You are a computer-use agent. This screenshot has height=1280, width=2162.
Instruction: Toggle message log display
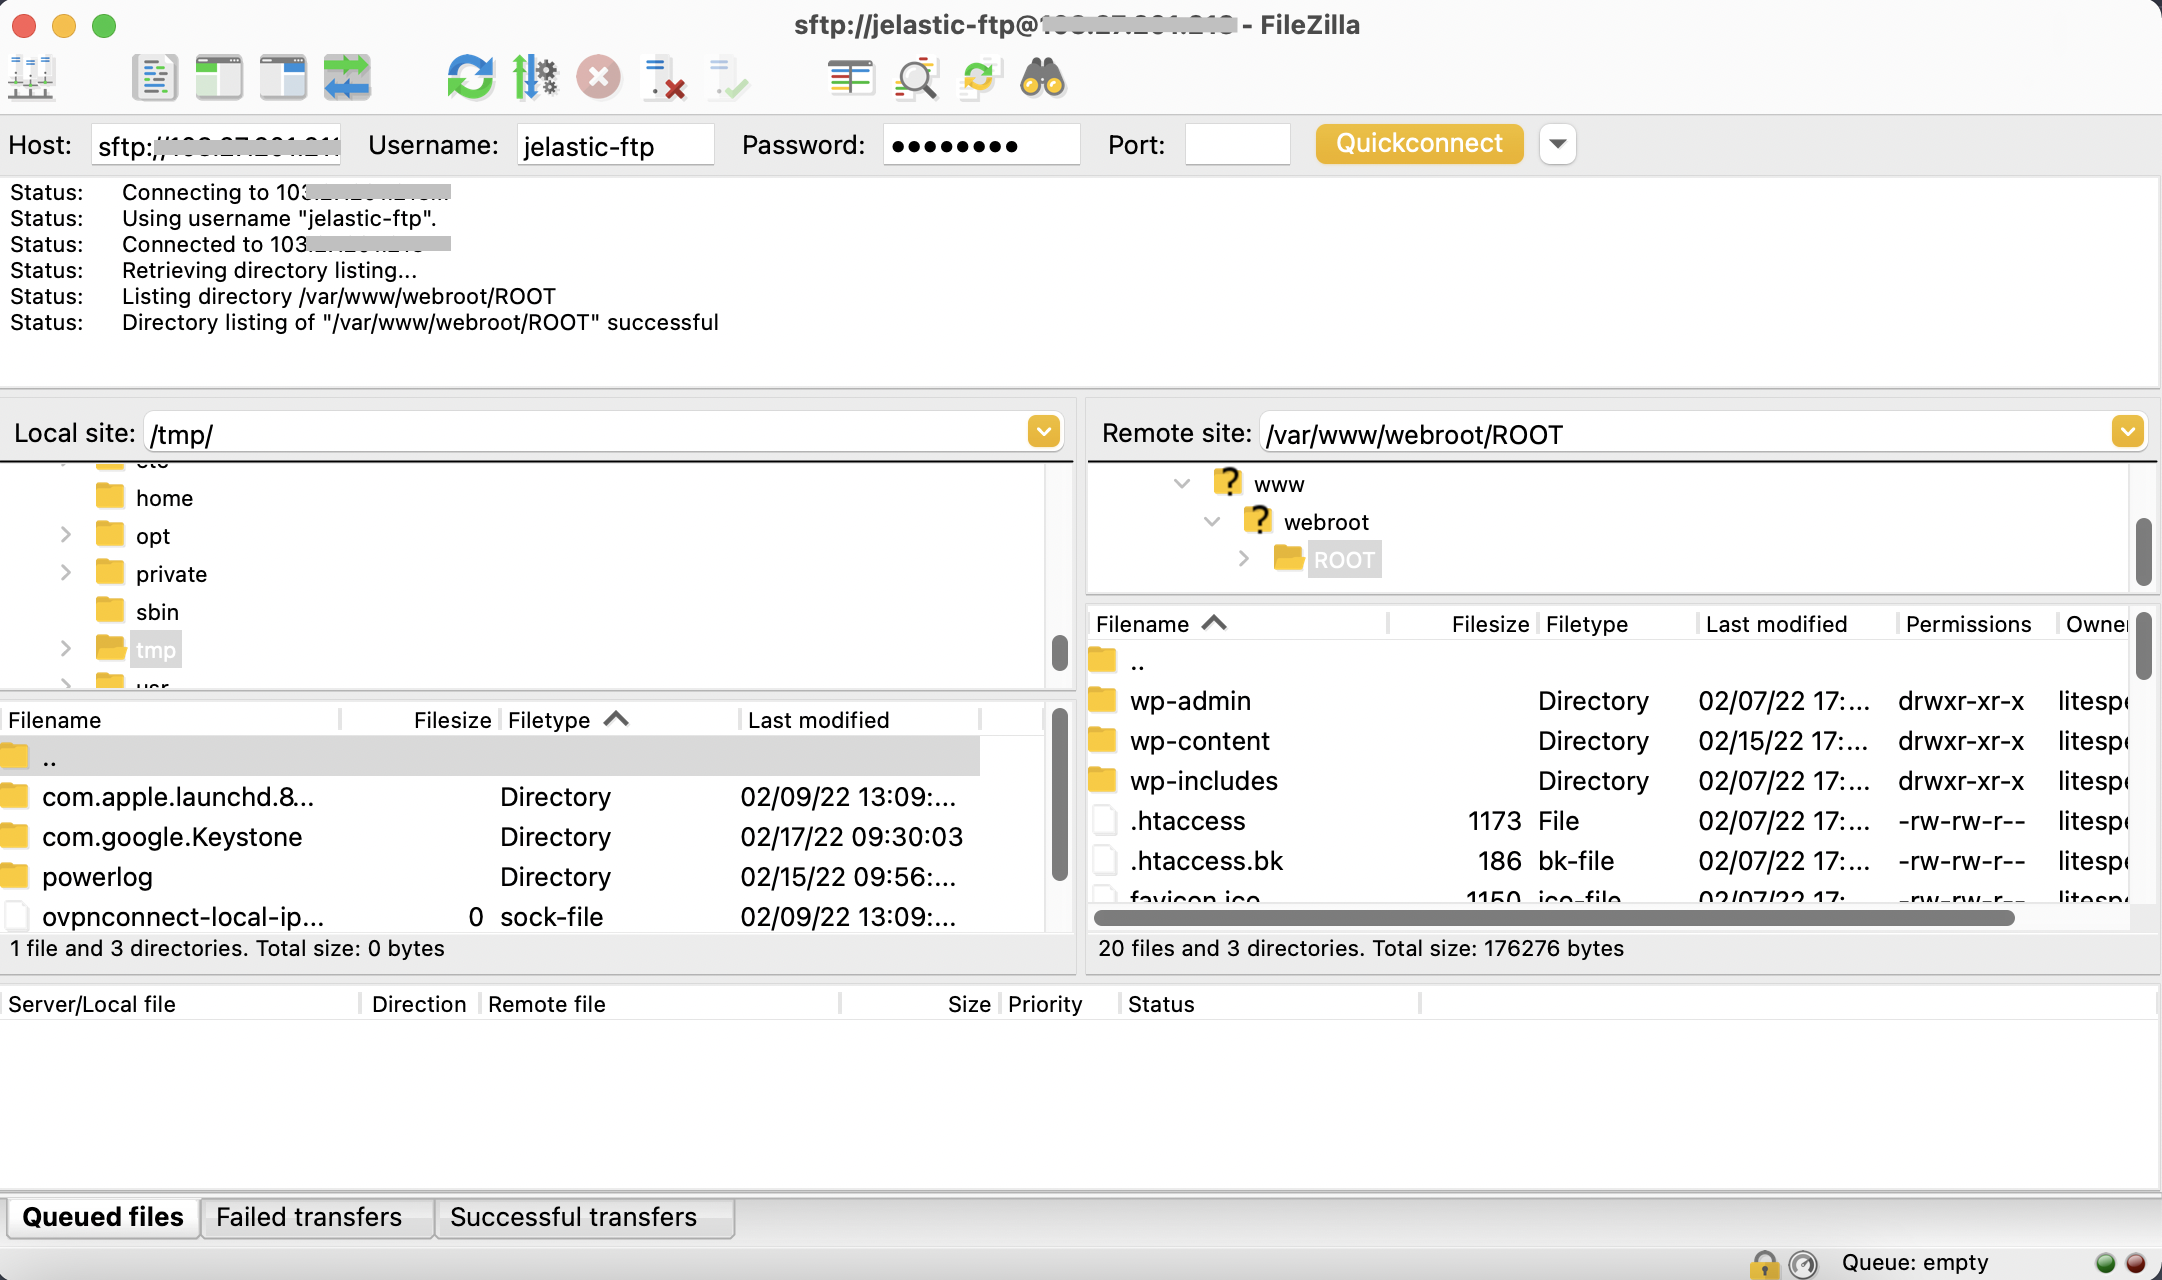155,78
